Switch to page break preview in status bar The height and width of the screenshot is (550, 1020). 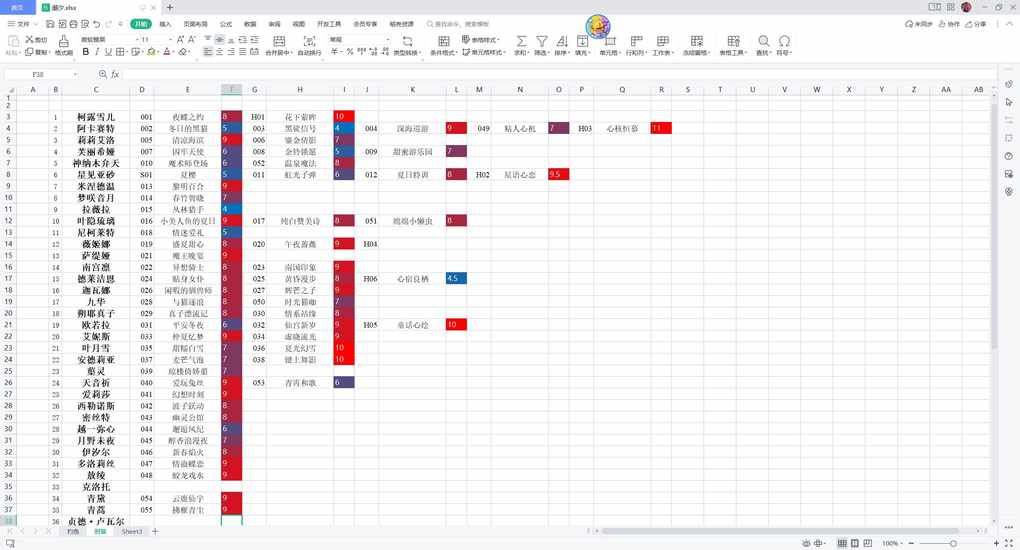tap(868, 543)
